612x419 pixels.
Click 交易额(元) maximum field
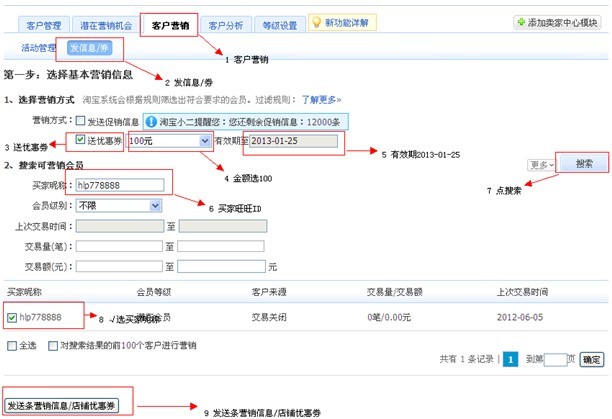(x=221, y=266)
